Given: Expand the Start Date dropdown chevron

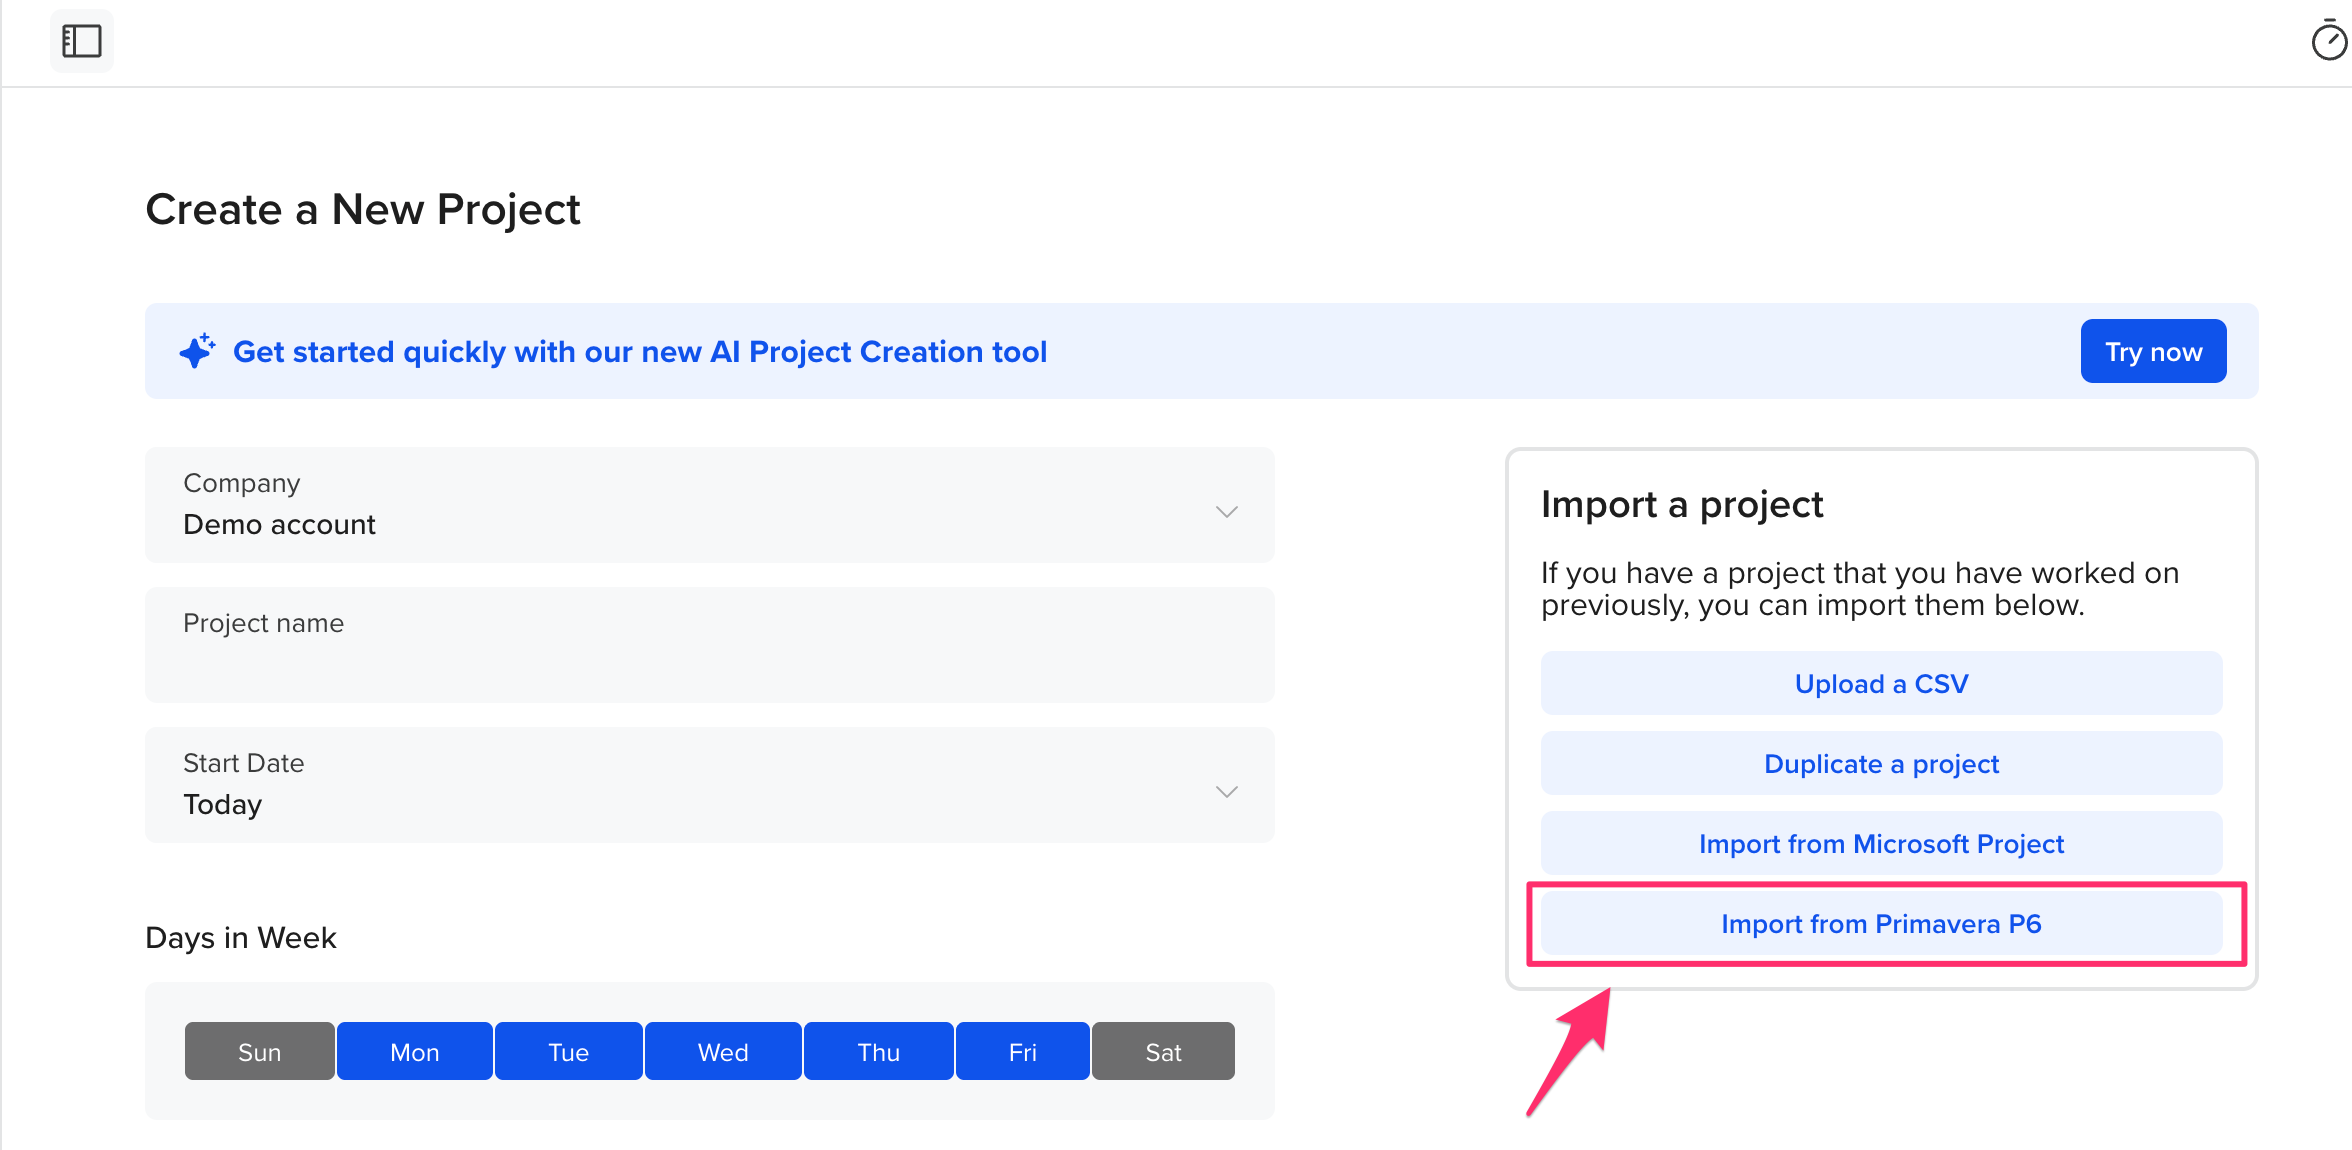Looking at the screenshot, I should click(x=1227, y=791).
